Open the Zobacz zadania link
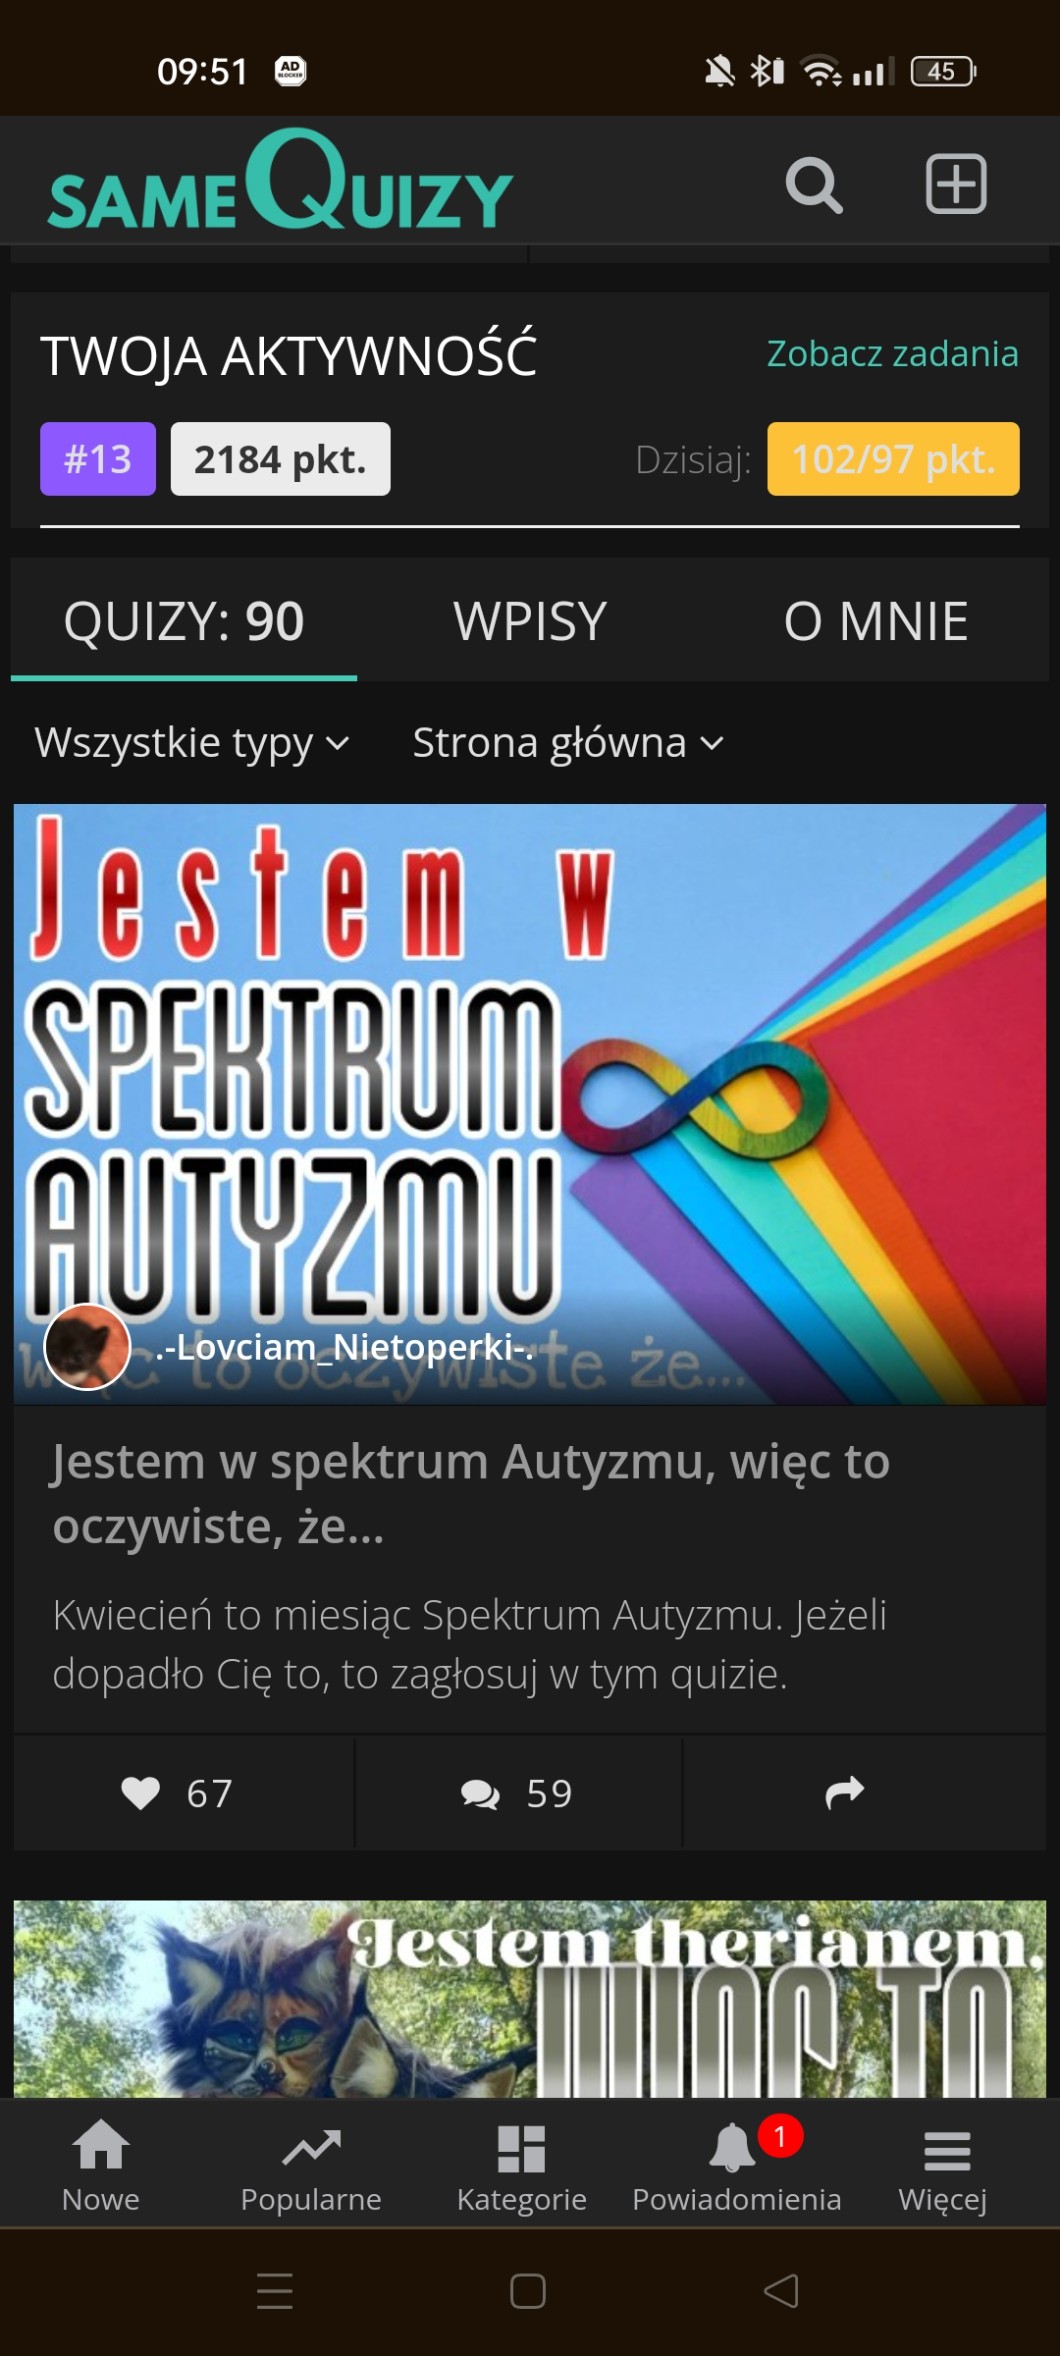This screenshot has width=1060, height=2356. (892, 353)
